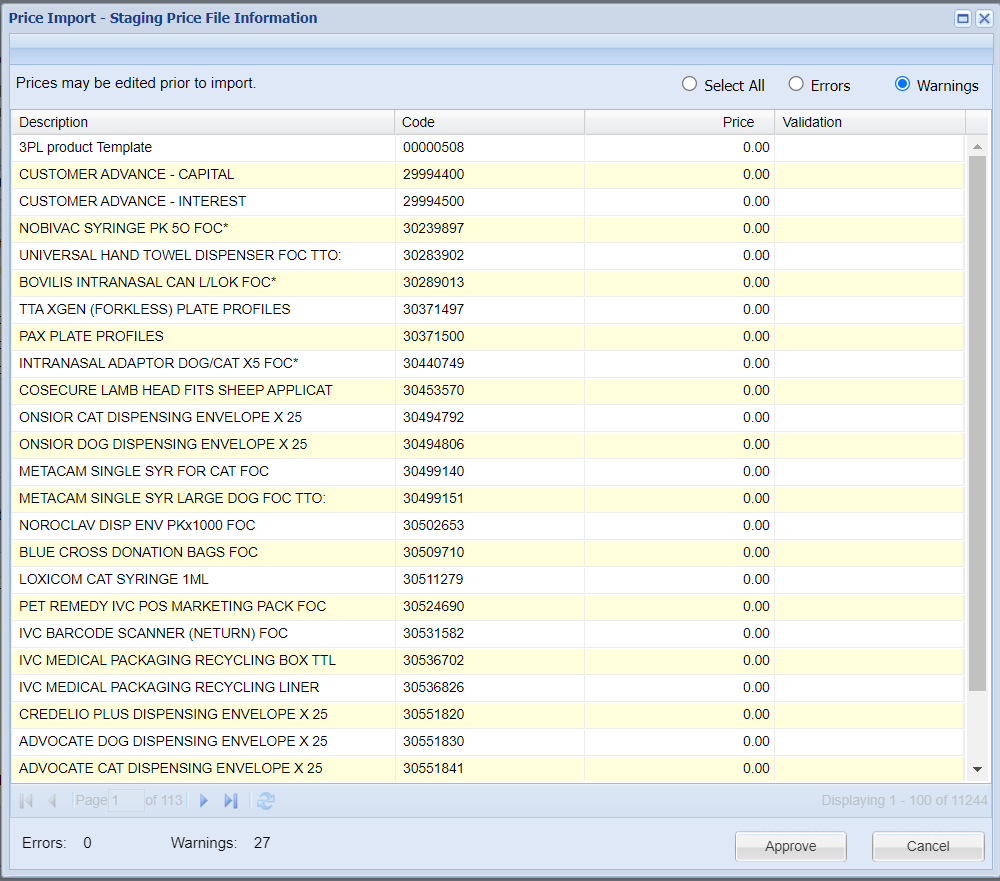This screenshot has height=881, width=1000.
Task: Select the Warnings radio button
Action: coord(903,85)
